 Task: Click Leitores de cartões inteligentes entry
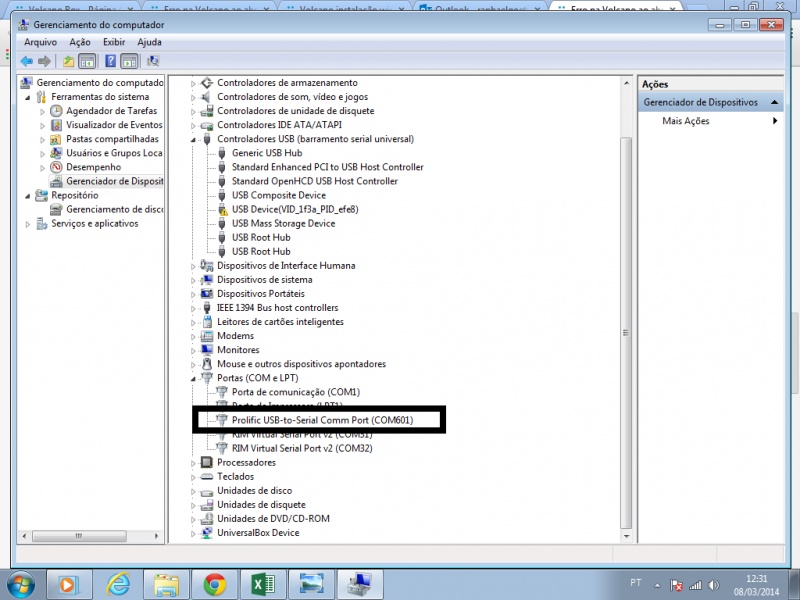[x=281, y=322]
